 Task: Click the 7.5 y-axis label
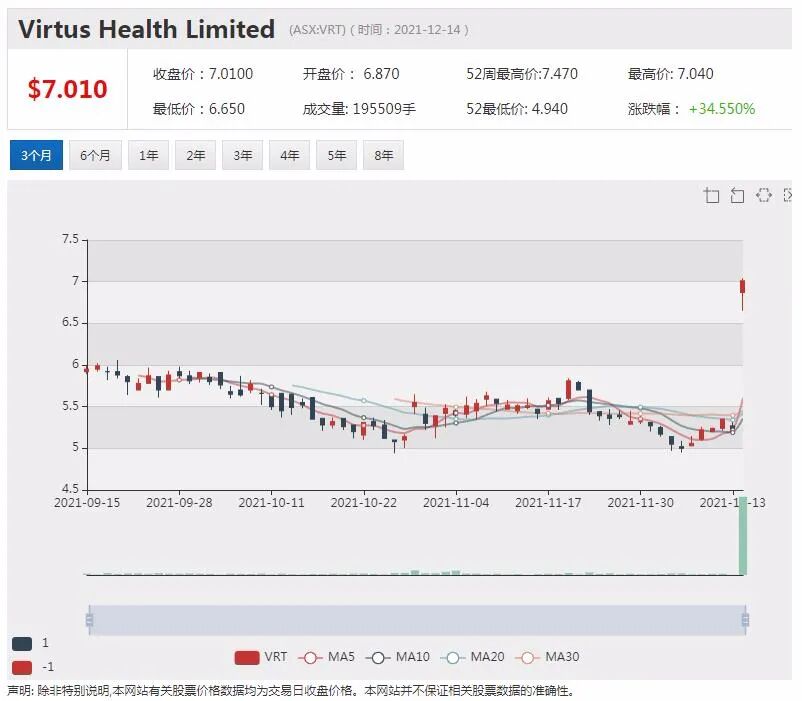[70, 239]
